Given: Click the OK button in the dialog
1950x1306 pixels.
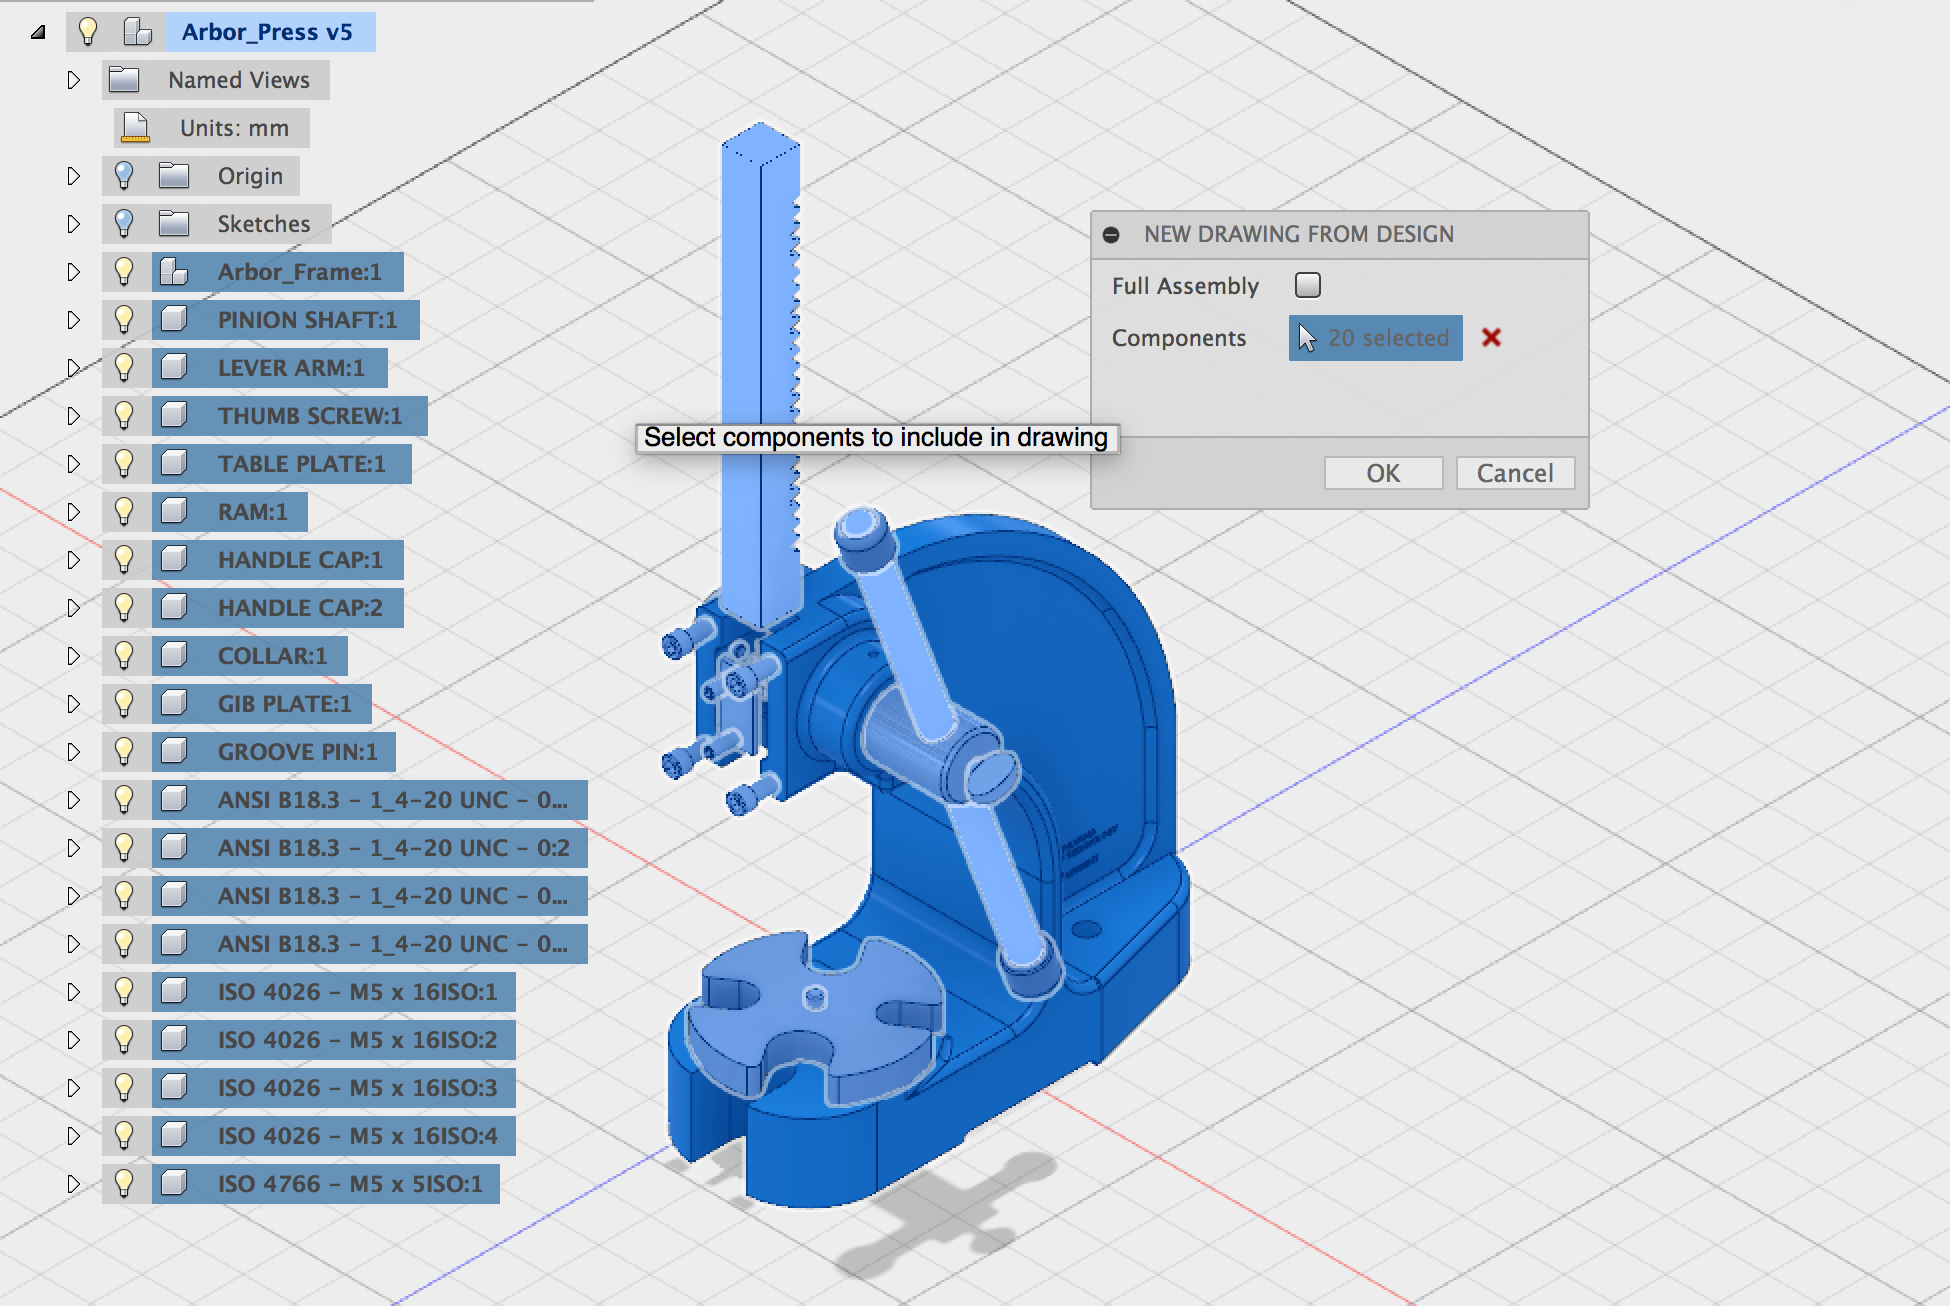Looking at the screenshot, I should (x=1383, y=473).
